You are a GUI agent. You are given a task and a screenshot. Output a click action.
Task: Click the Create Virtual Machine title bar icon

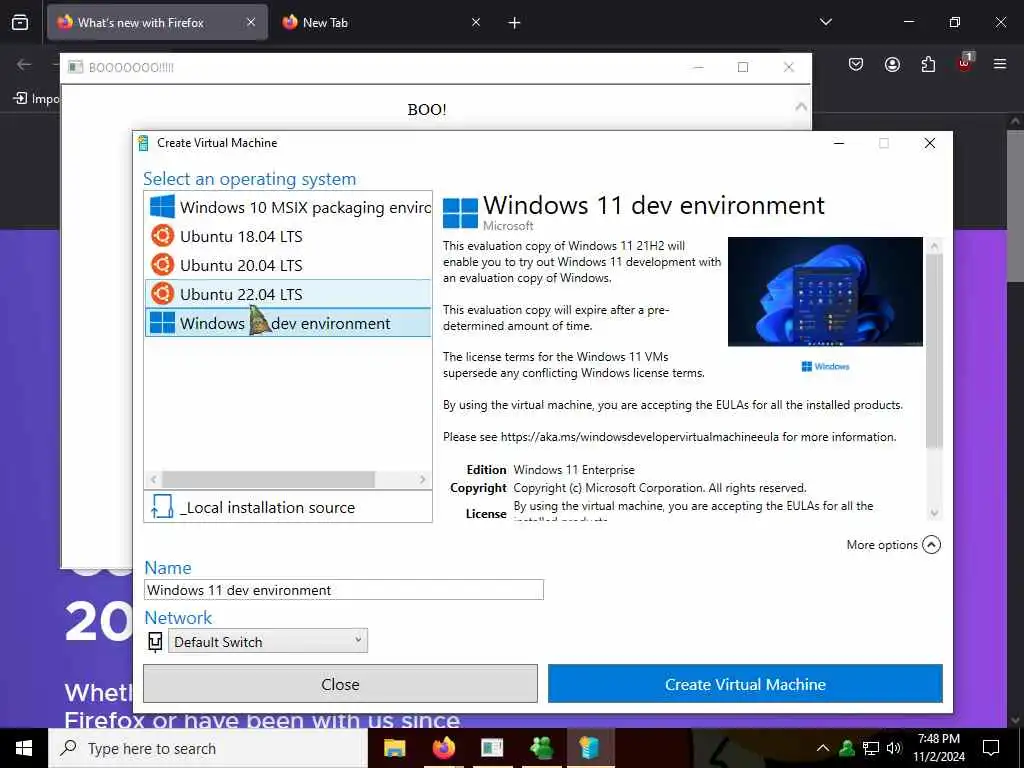point(144,143)
